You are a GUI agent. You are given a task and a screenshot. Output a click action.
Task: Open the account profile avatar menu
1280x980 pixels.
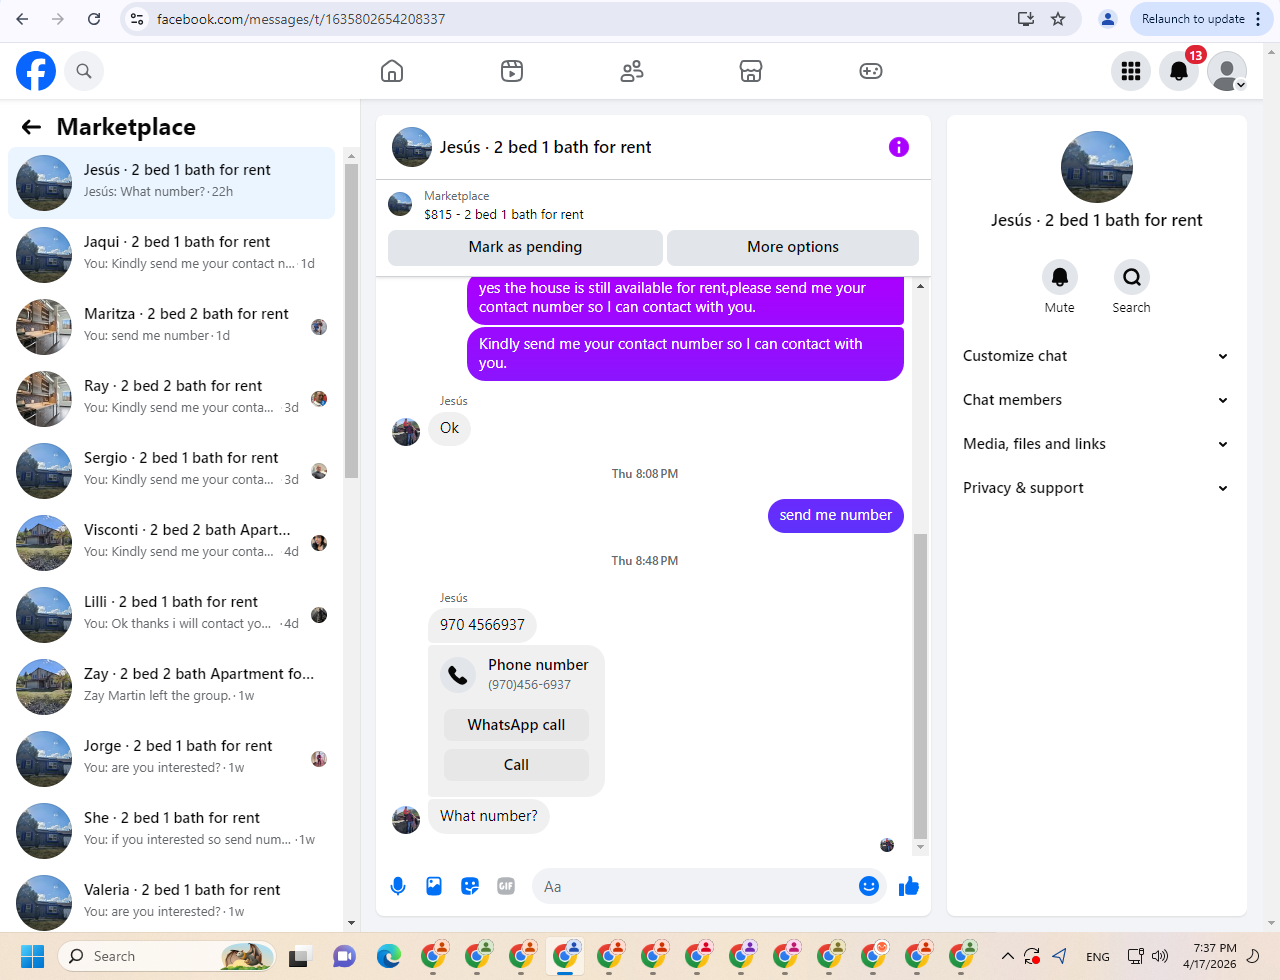pyautogui.click(x=1227, y=71)
